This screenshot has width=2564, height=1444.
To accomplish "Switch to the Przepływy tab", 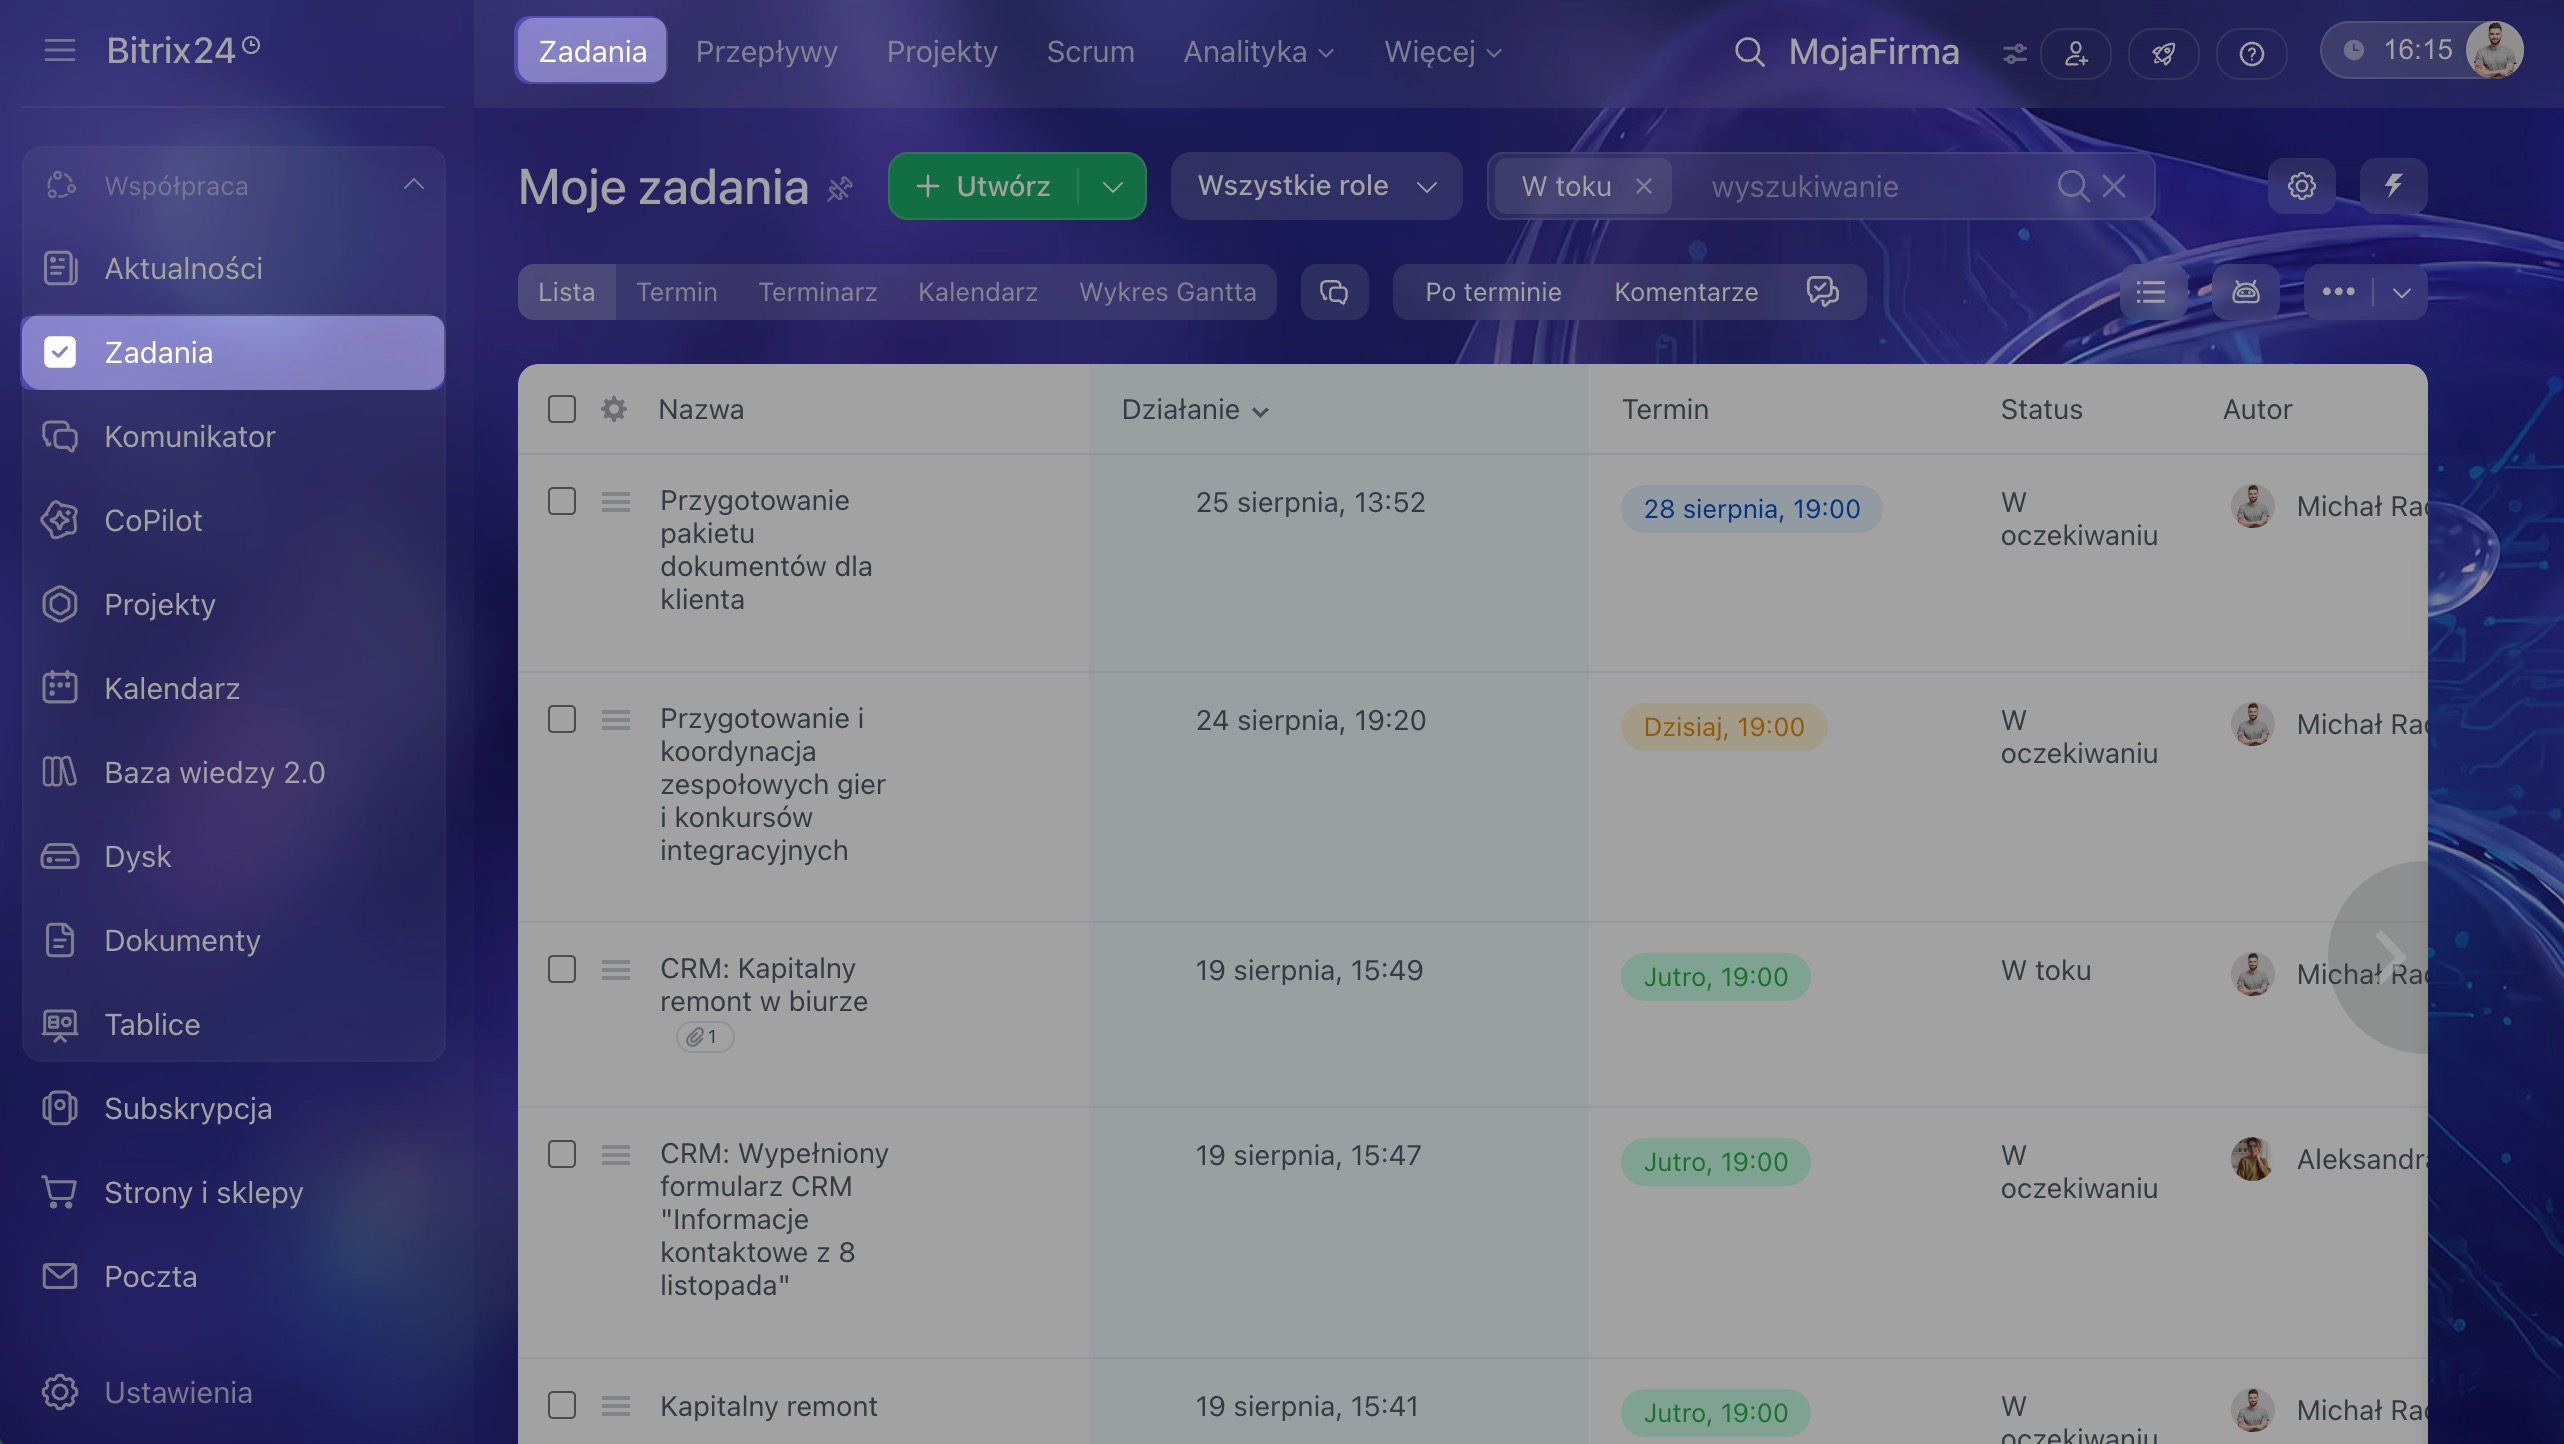I will [x=767, y=51].
